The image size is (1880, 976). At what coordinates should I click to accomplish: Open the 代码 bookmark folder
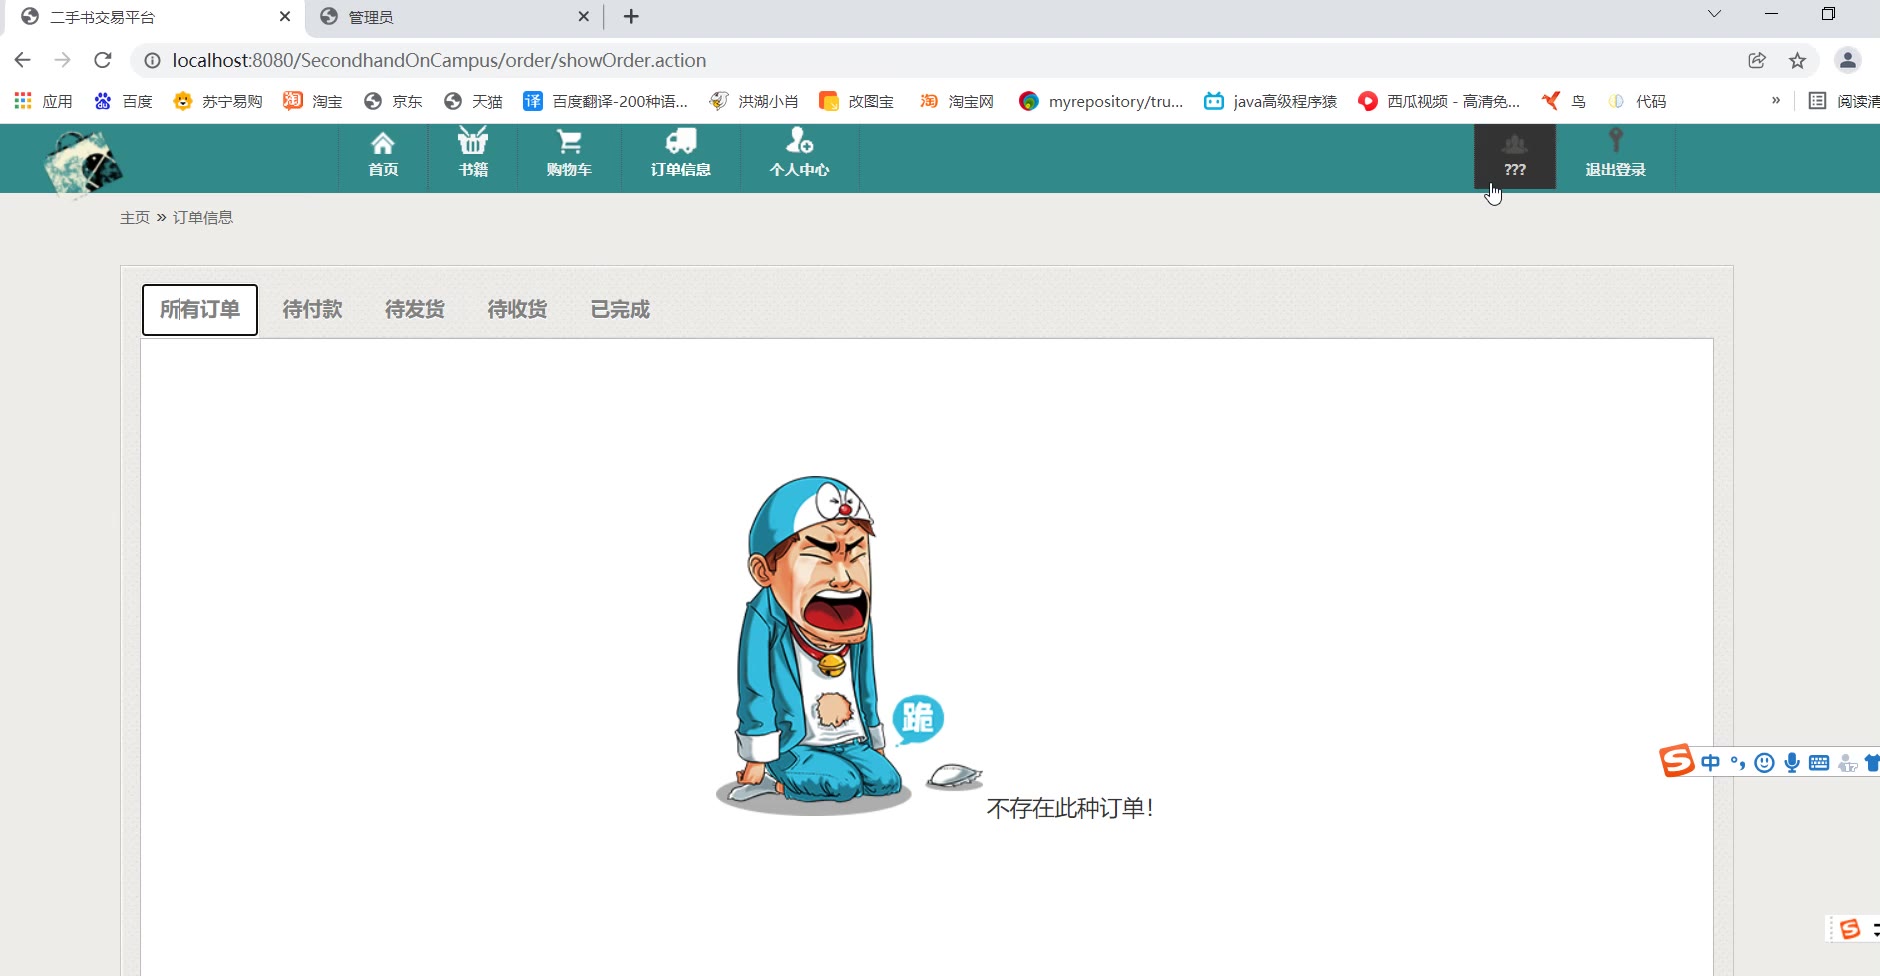(x=1637, y=101)
